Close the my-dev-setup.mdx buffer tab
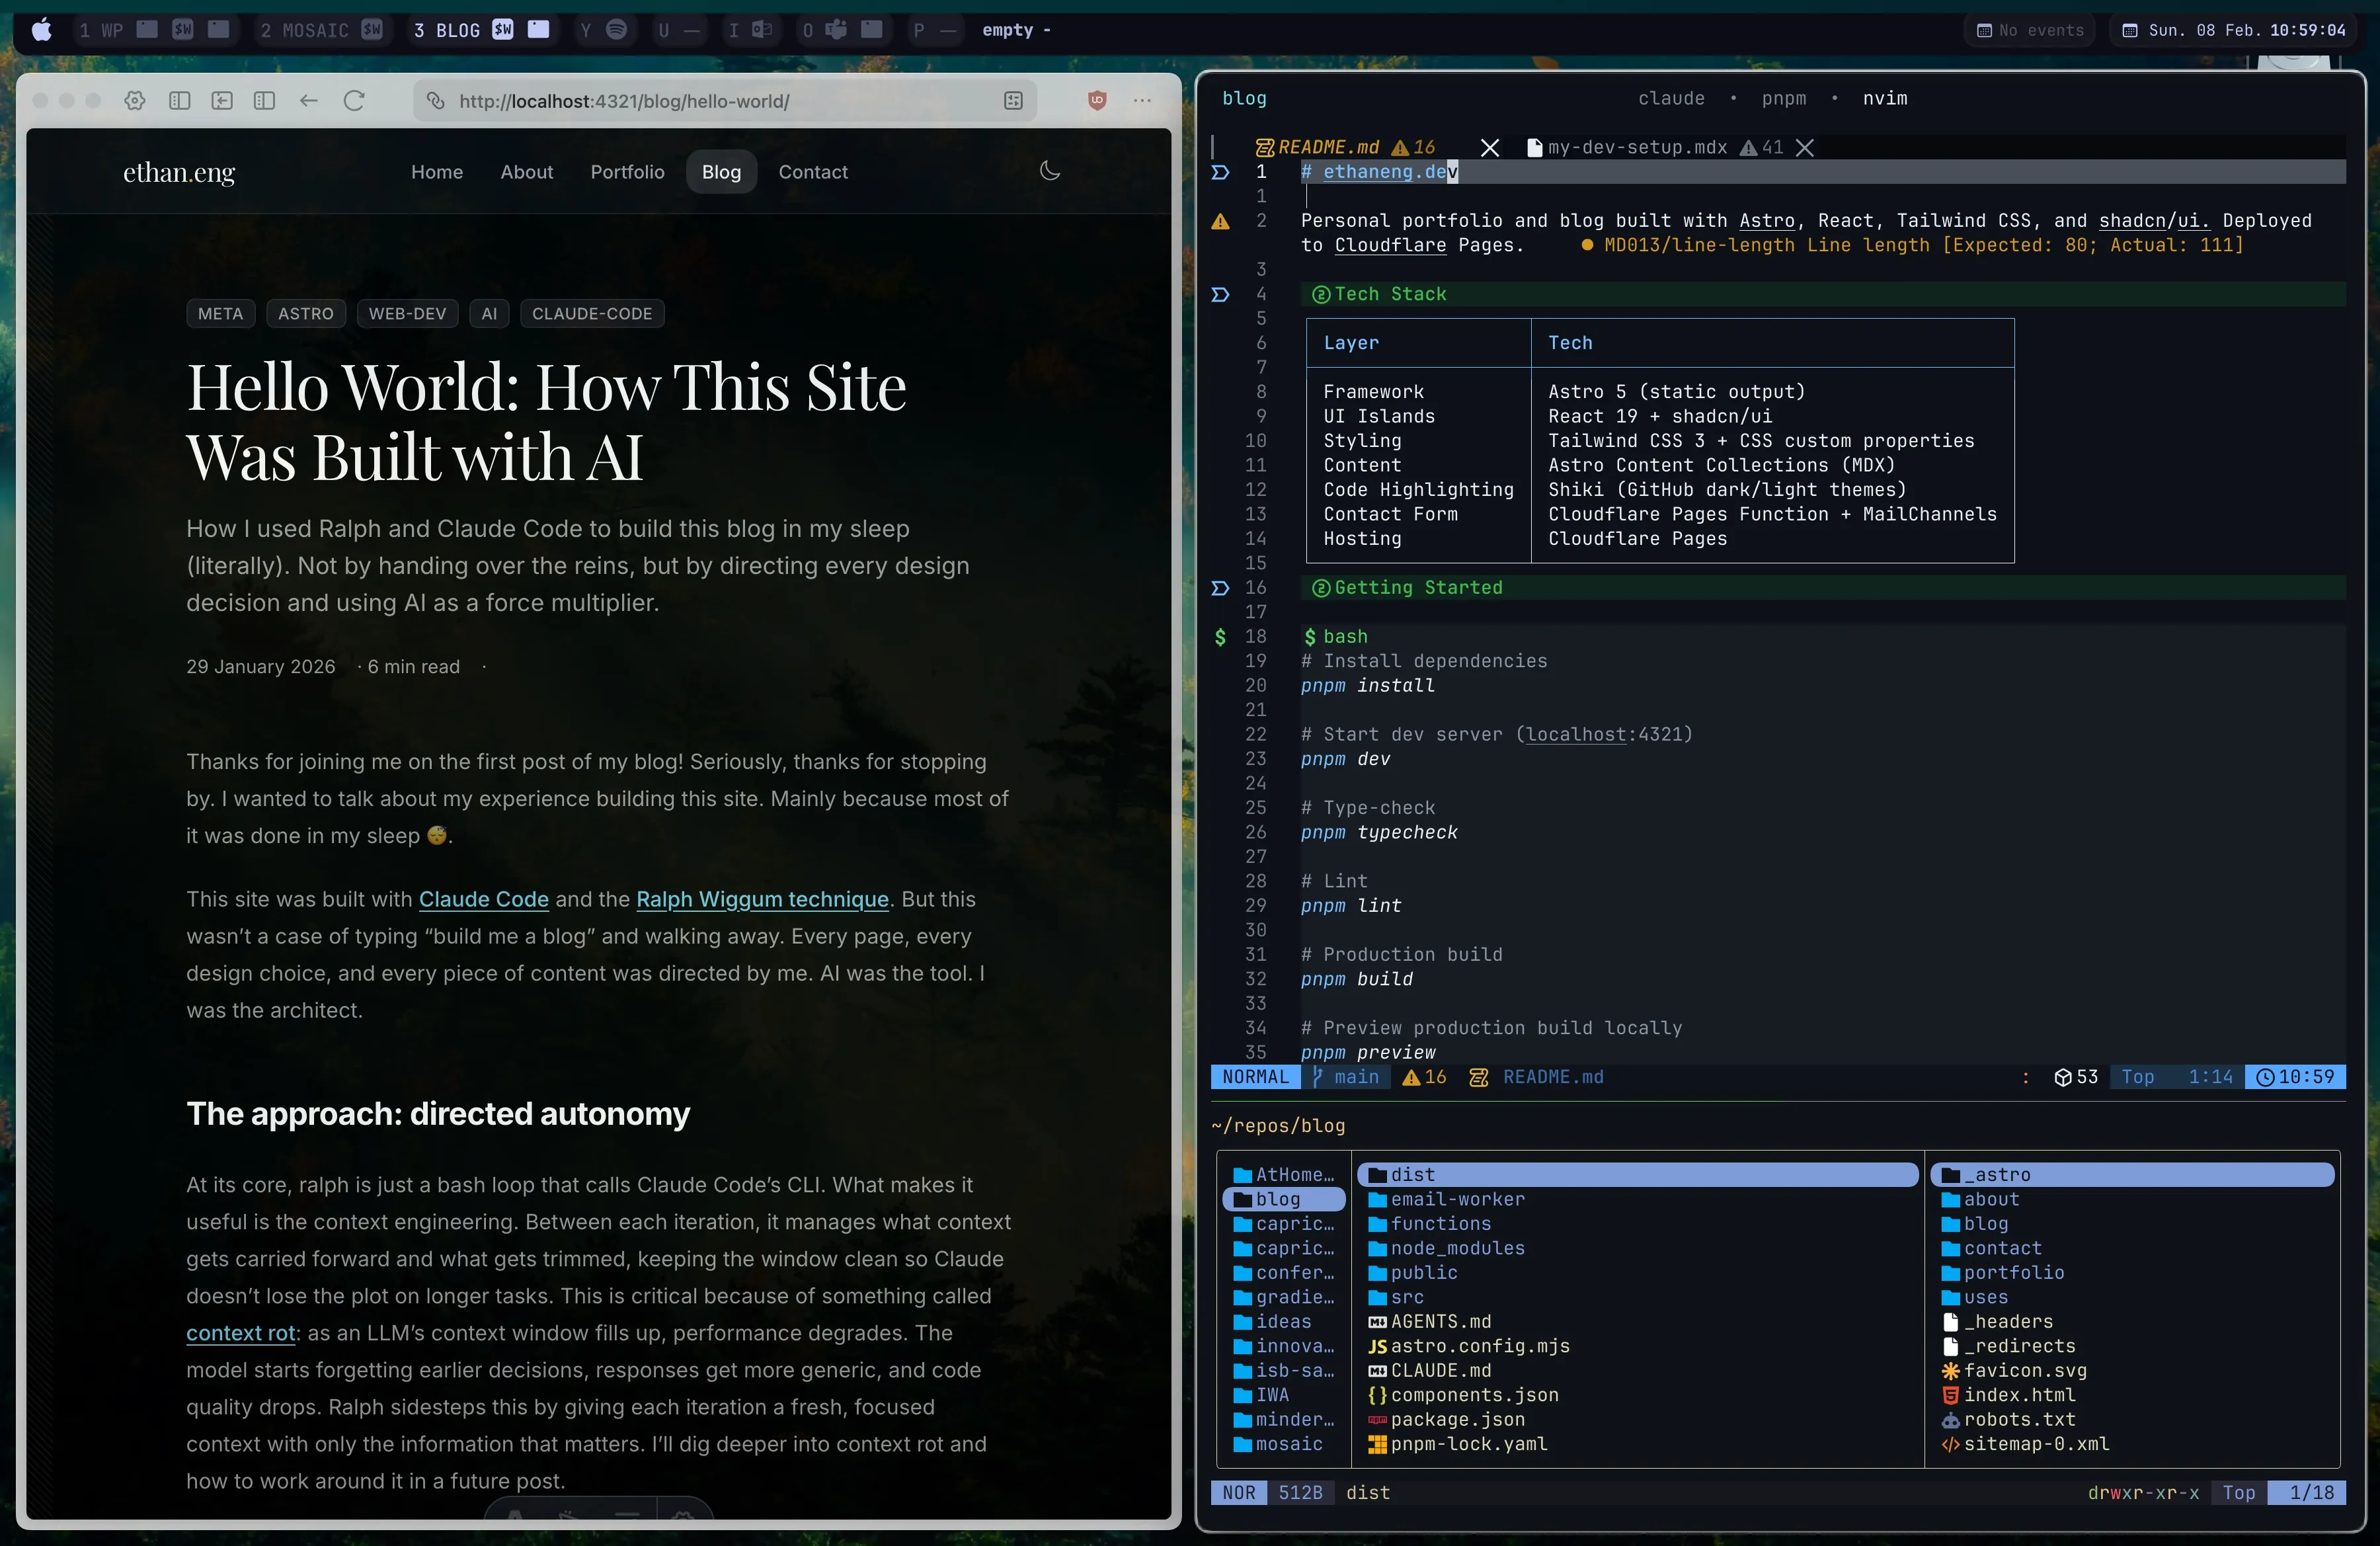This screenshot has width=2380, height=1546. point(1805,148)
